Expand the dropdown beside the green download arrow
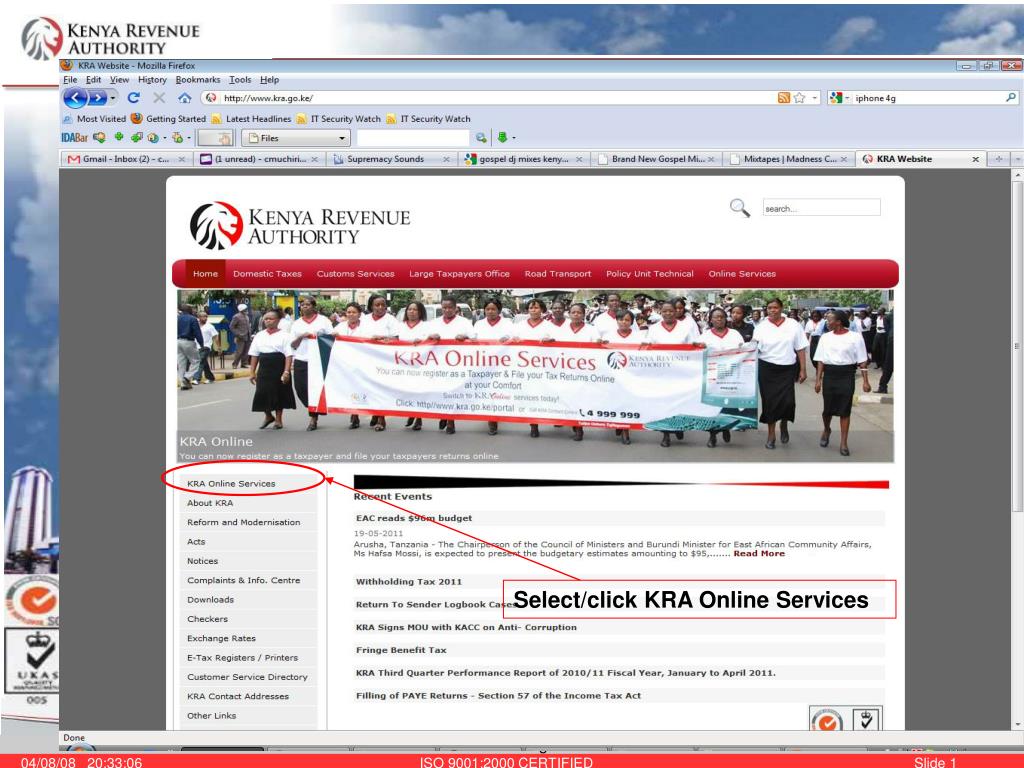This screenshot has height=768, width=1024. point(514,138)
